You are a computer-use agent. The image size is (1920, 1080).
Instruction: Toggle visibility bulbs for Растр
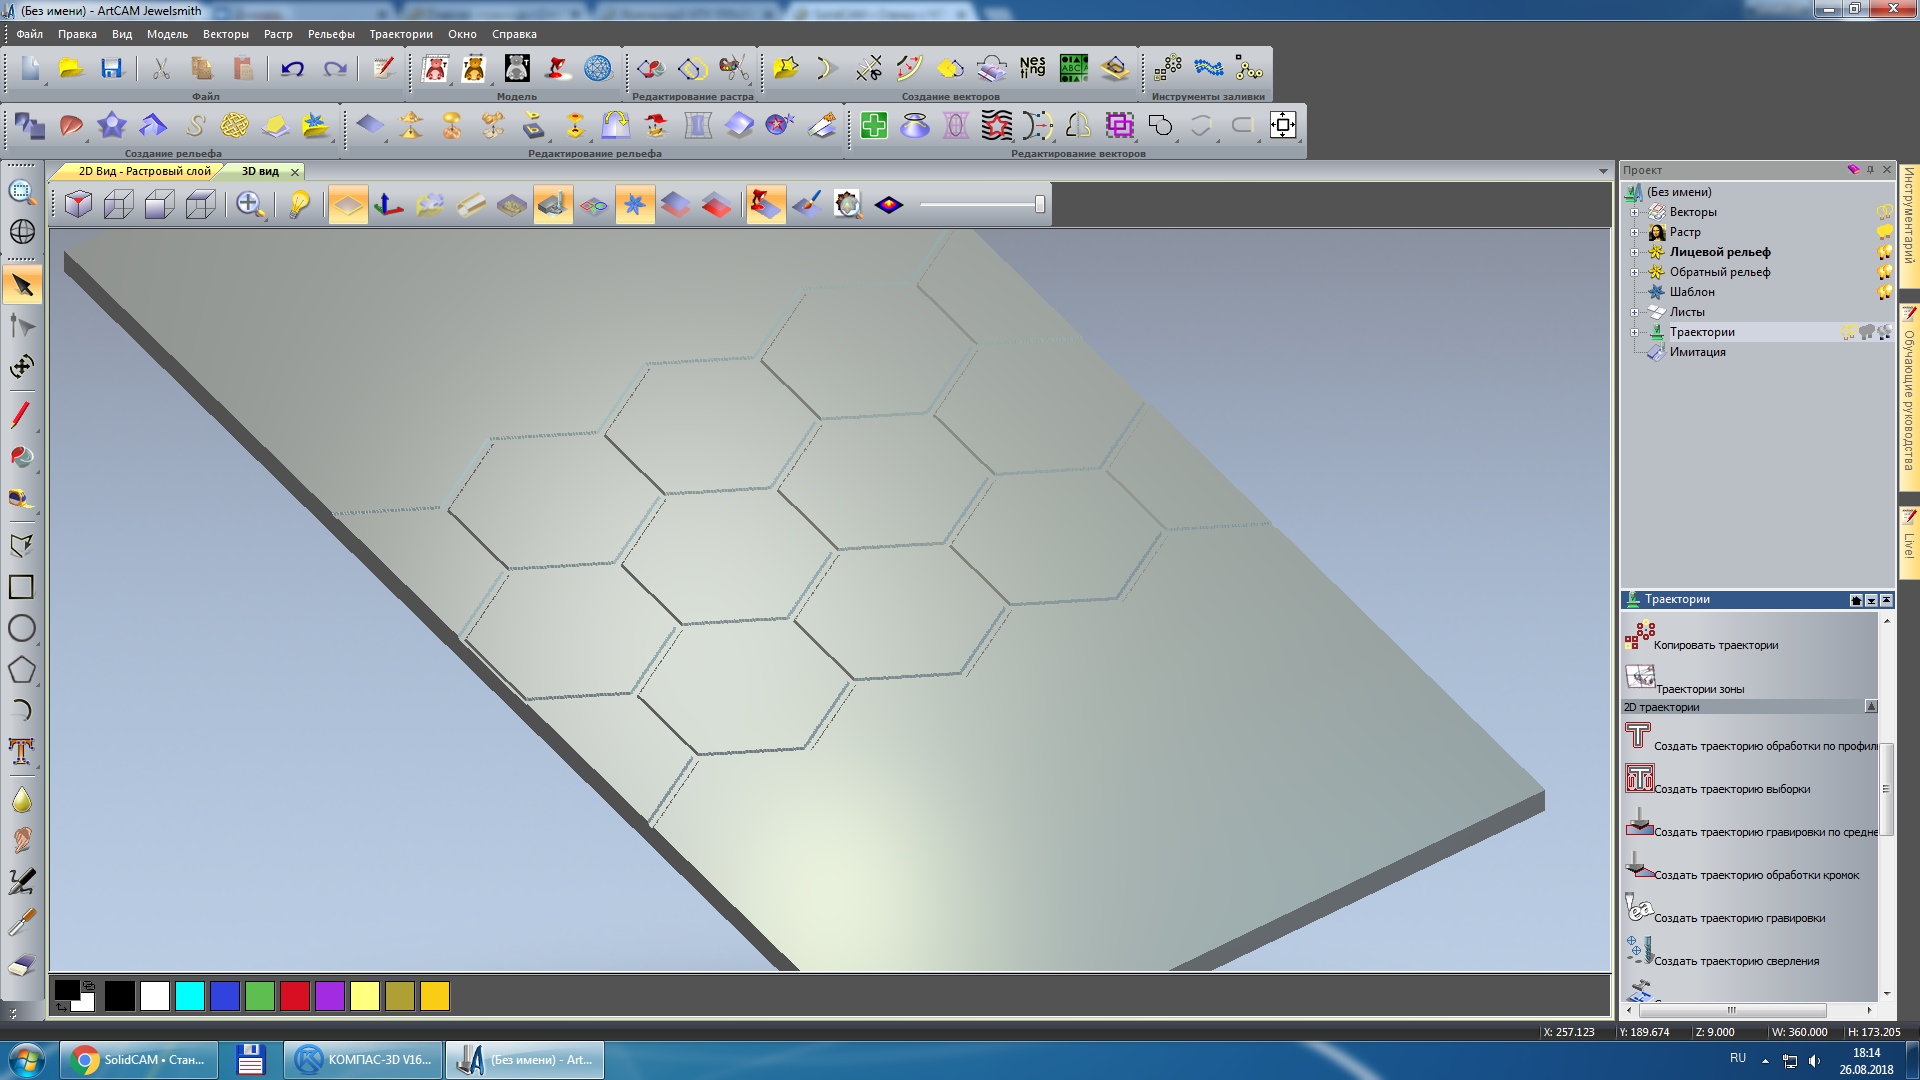(x=1884, y=232)
